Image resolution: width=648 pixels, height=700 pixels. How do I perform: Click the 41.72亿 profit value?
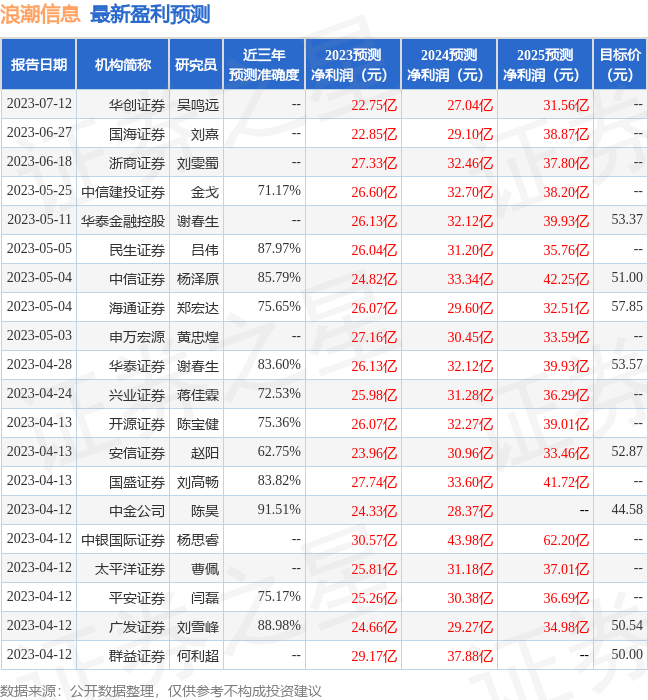click(566, 482)
